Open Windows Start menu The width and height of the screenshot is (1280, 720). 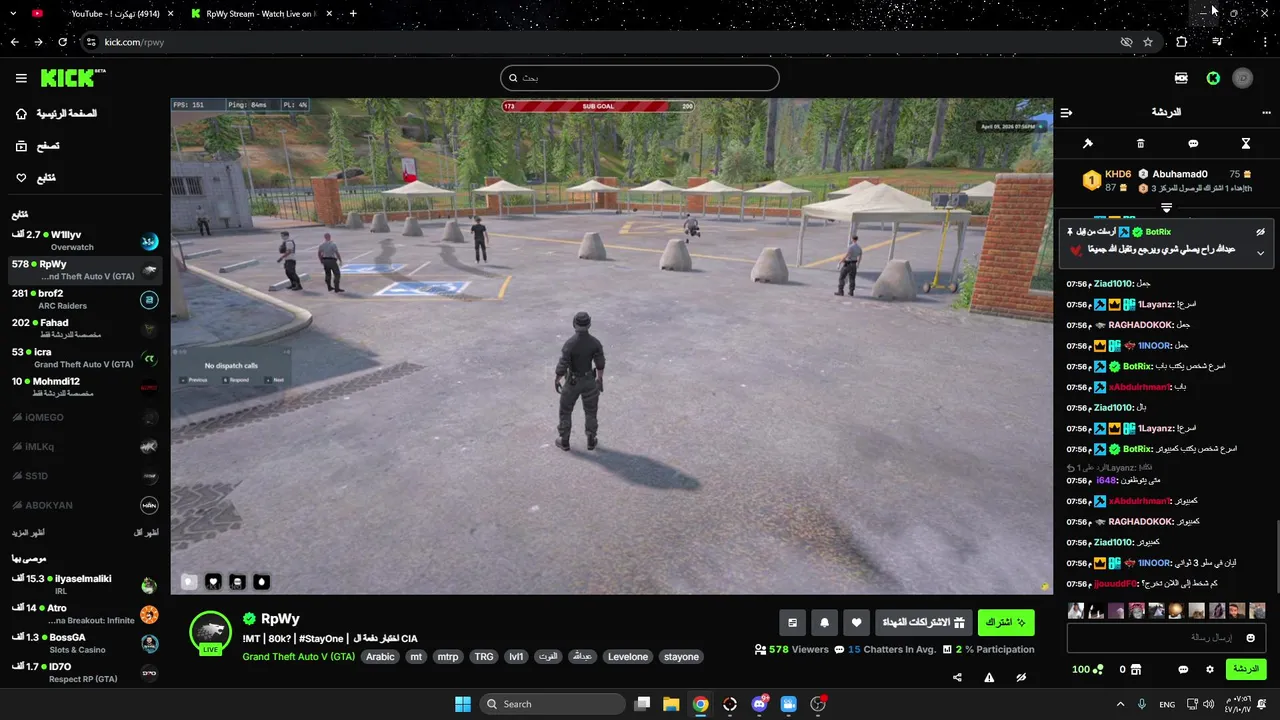point(463,704)
